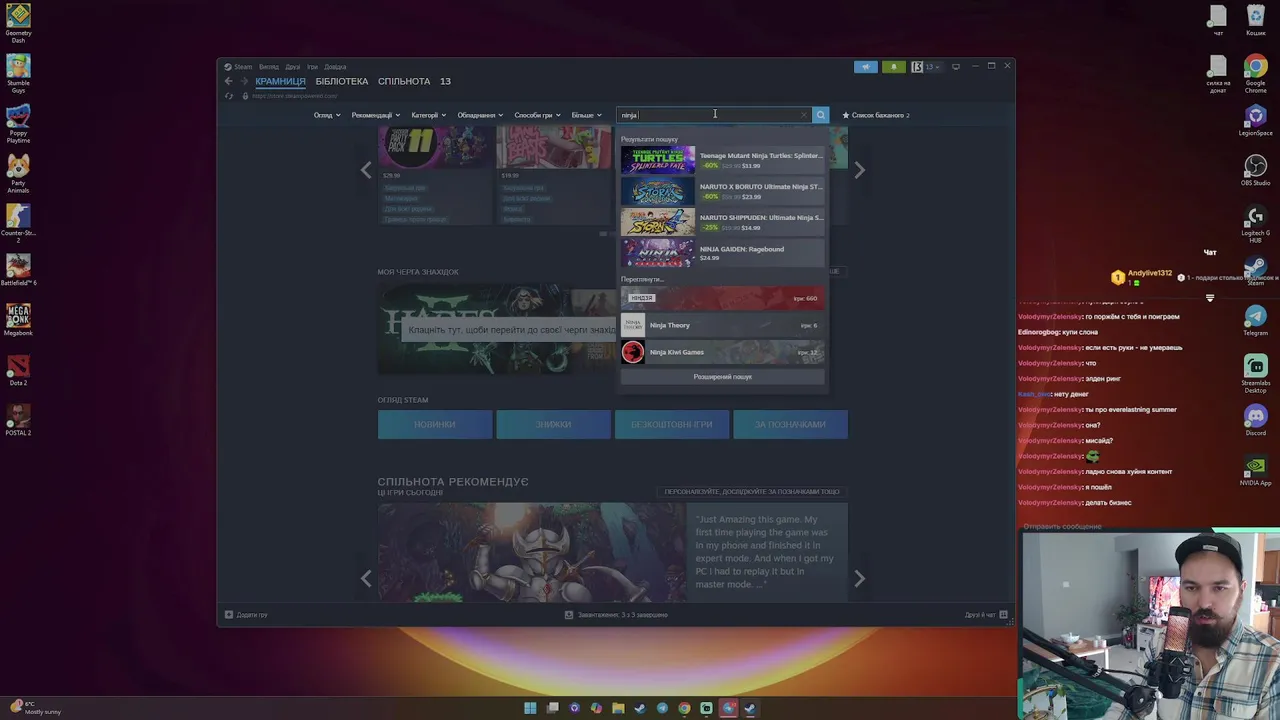Go back using Steam's back arrow
This screenshot has width=1280, height=720.
(x=228, y=81)
